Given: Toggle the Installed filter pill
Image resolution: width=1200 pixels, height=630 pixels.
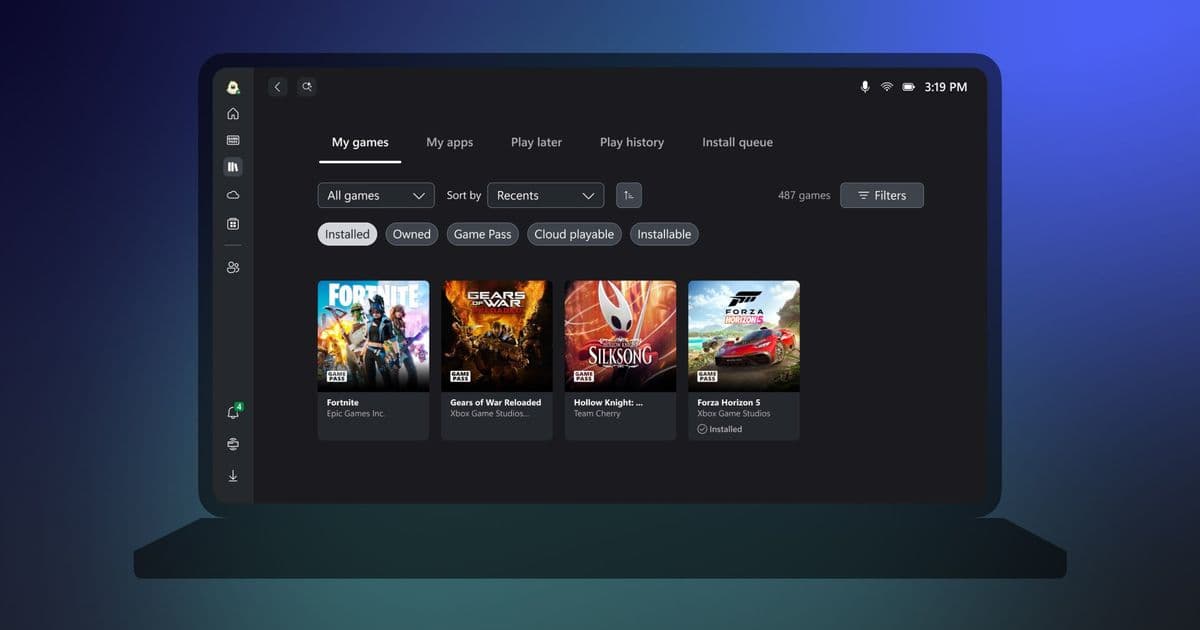Looking at the screenshot, I should pos(347,234).
